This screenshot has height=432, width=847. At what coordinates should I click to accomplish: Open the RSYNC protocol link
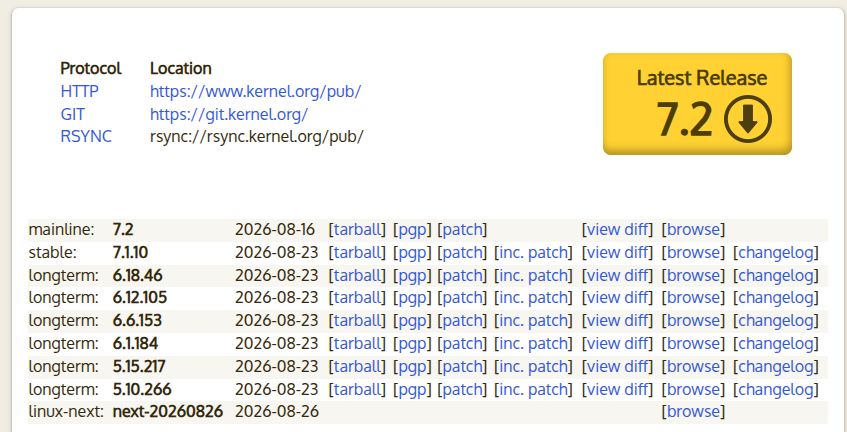pos(86,136)
